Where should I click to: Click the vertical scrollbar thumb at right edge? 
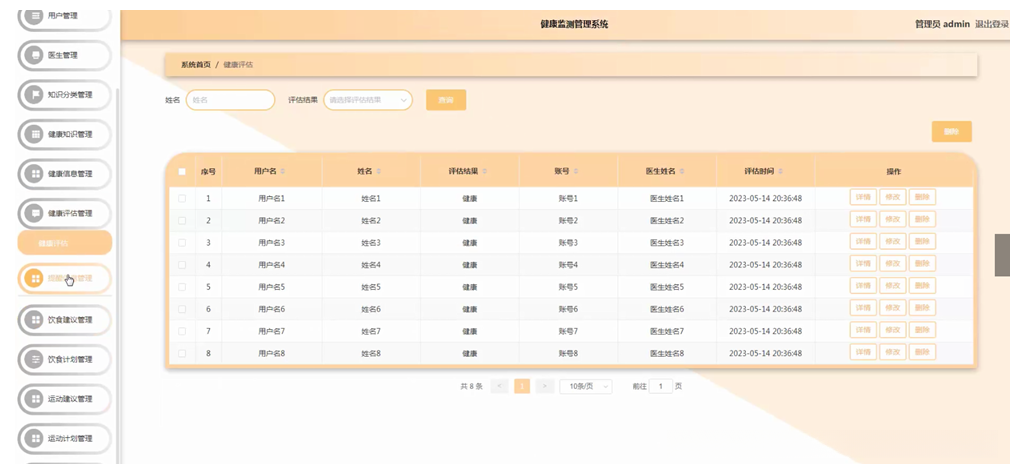click(1003, 255)
